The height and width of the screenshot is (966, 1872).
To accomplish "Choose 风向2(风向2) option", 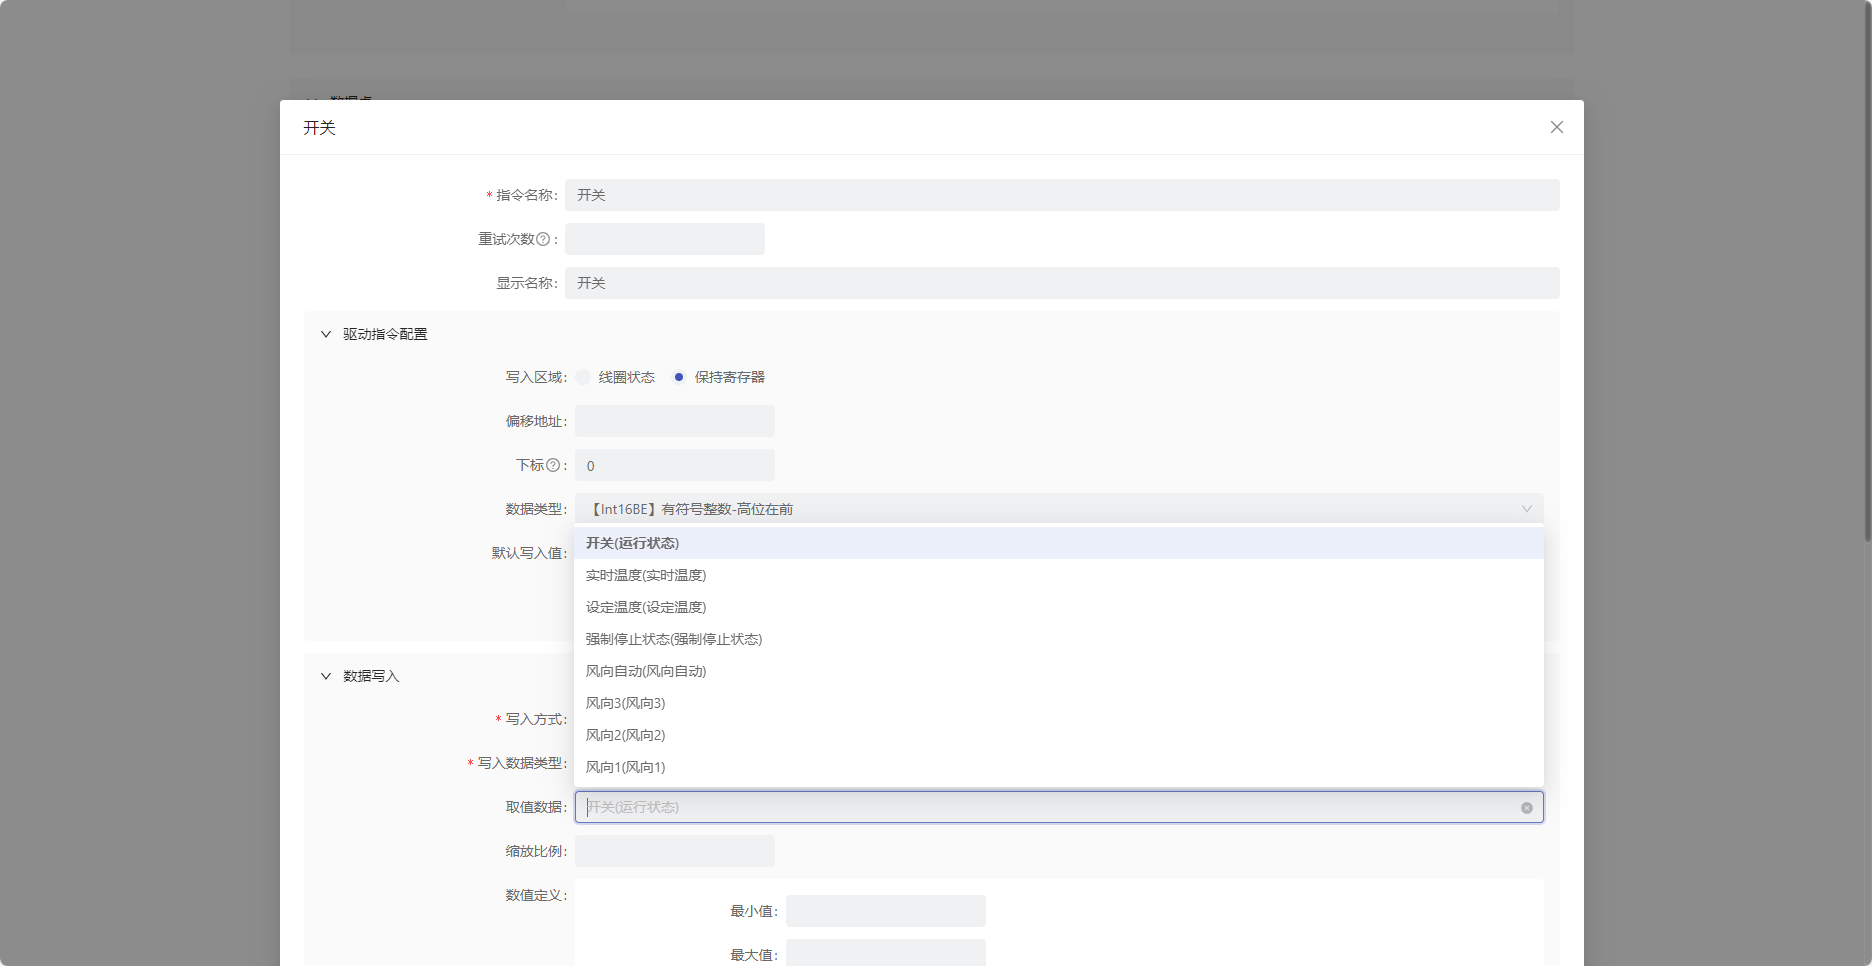I will [1059, 735].
